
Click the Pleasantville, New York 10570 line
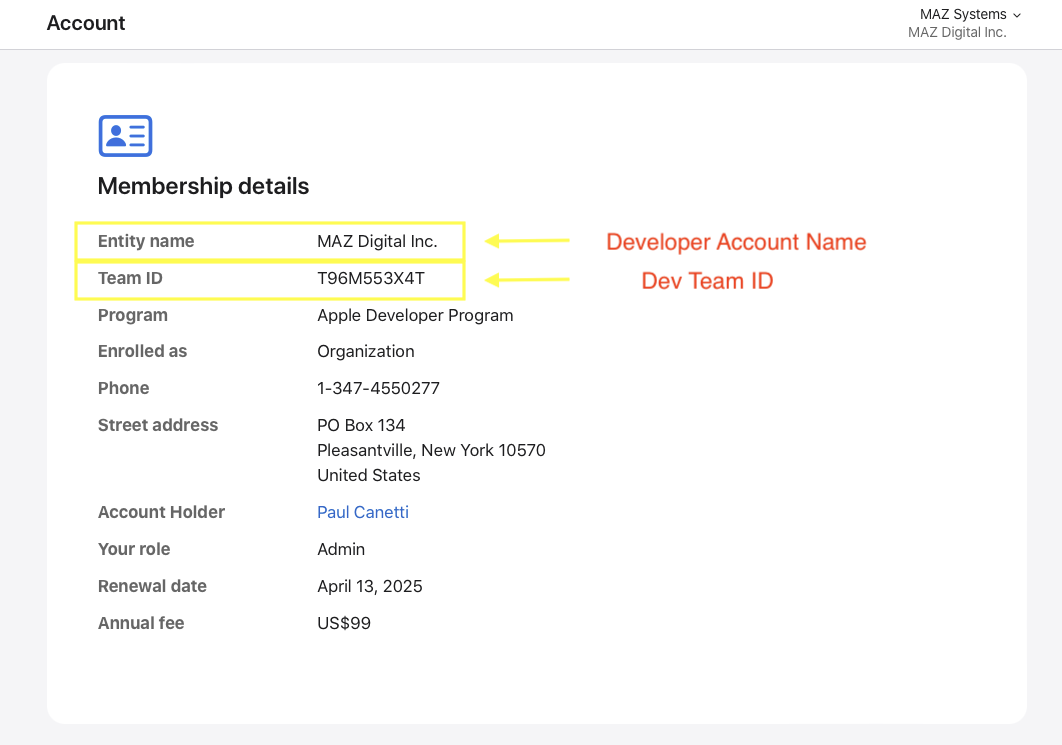pos(431,450)
